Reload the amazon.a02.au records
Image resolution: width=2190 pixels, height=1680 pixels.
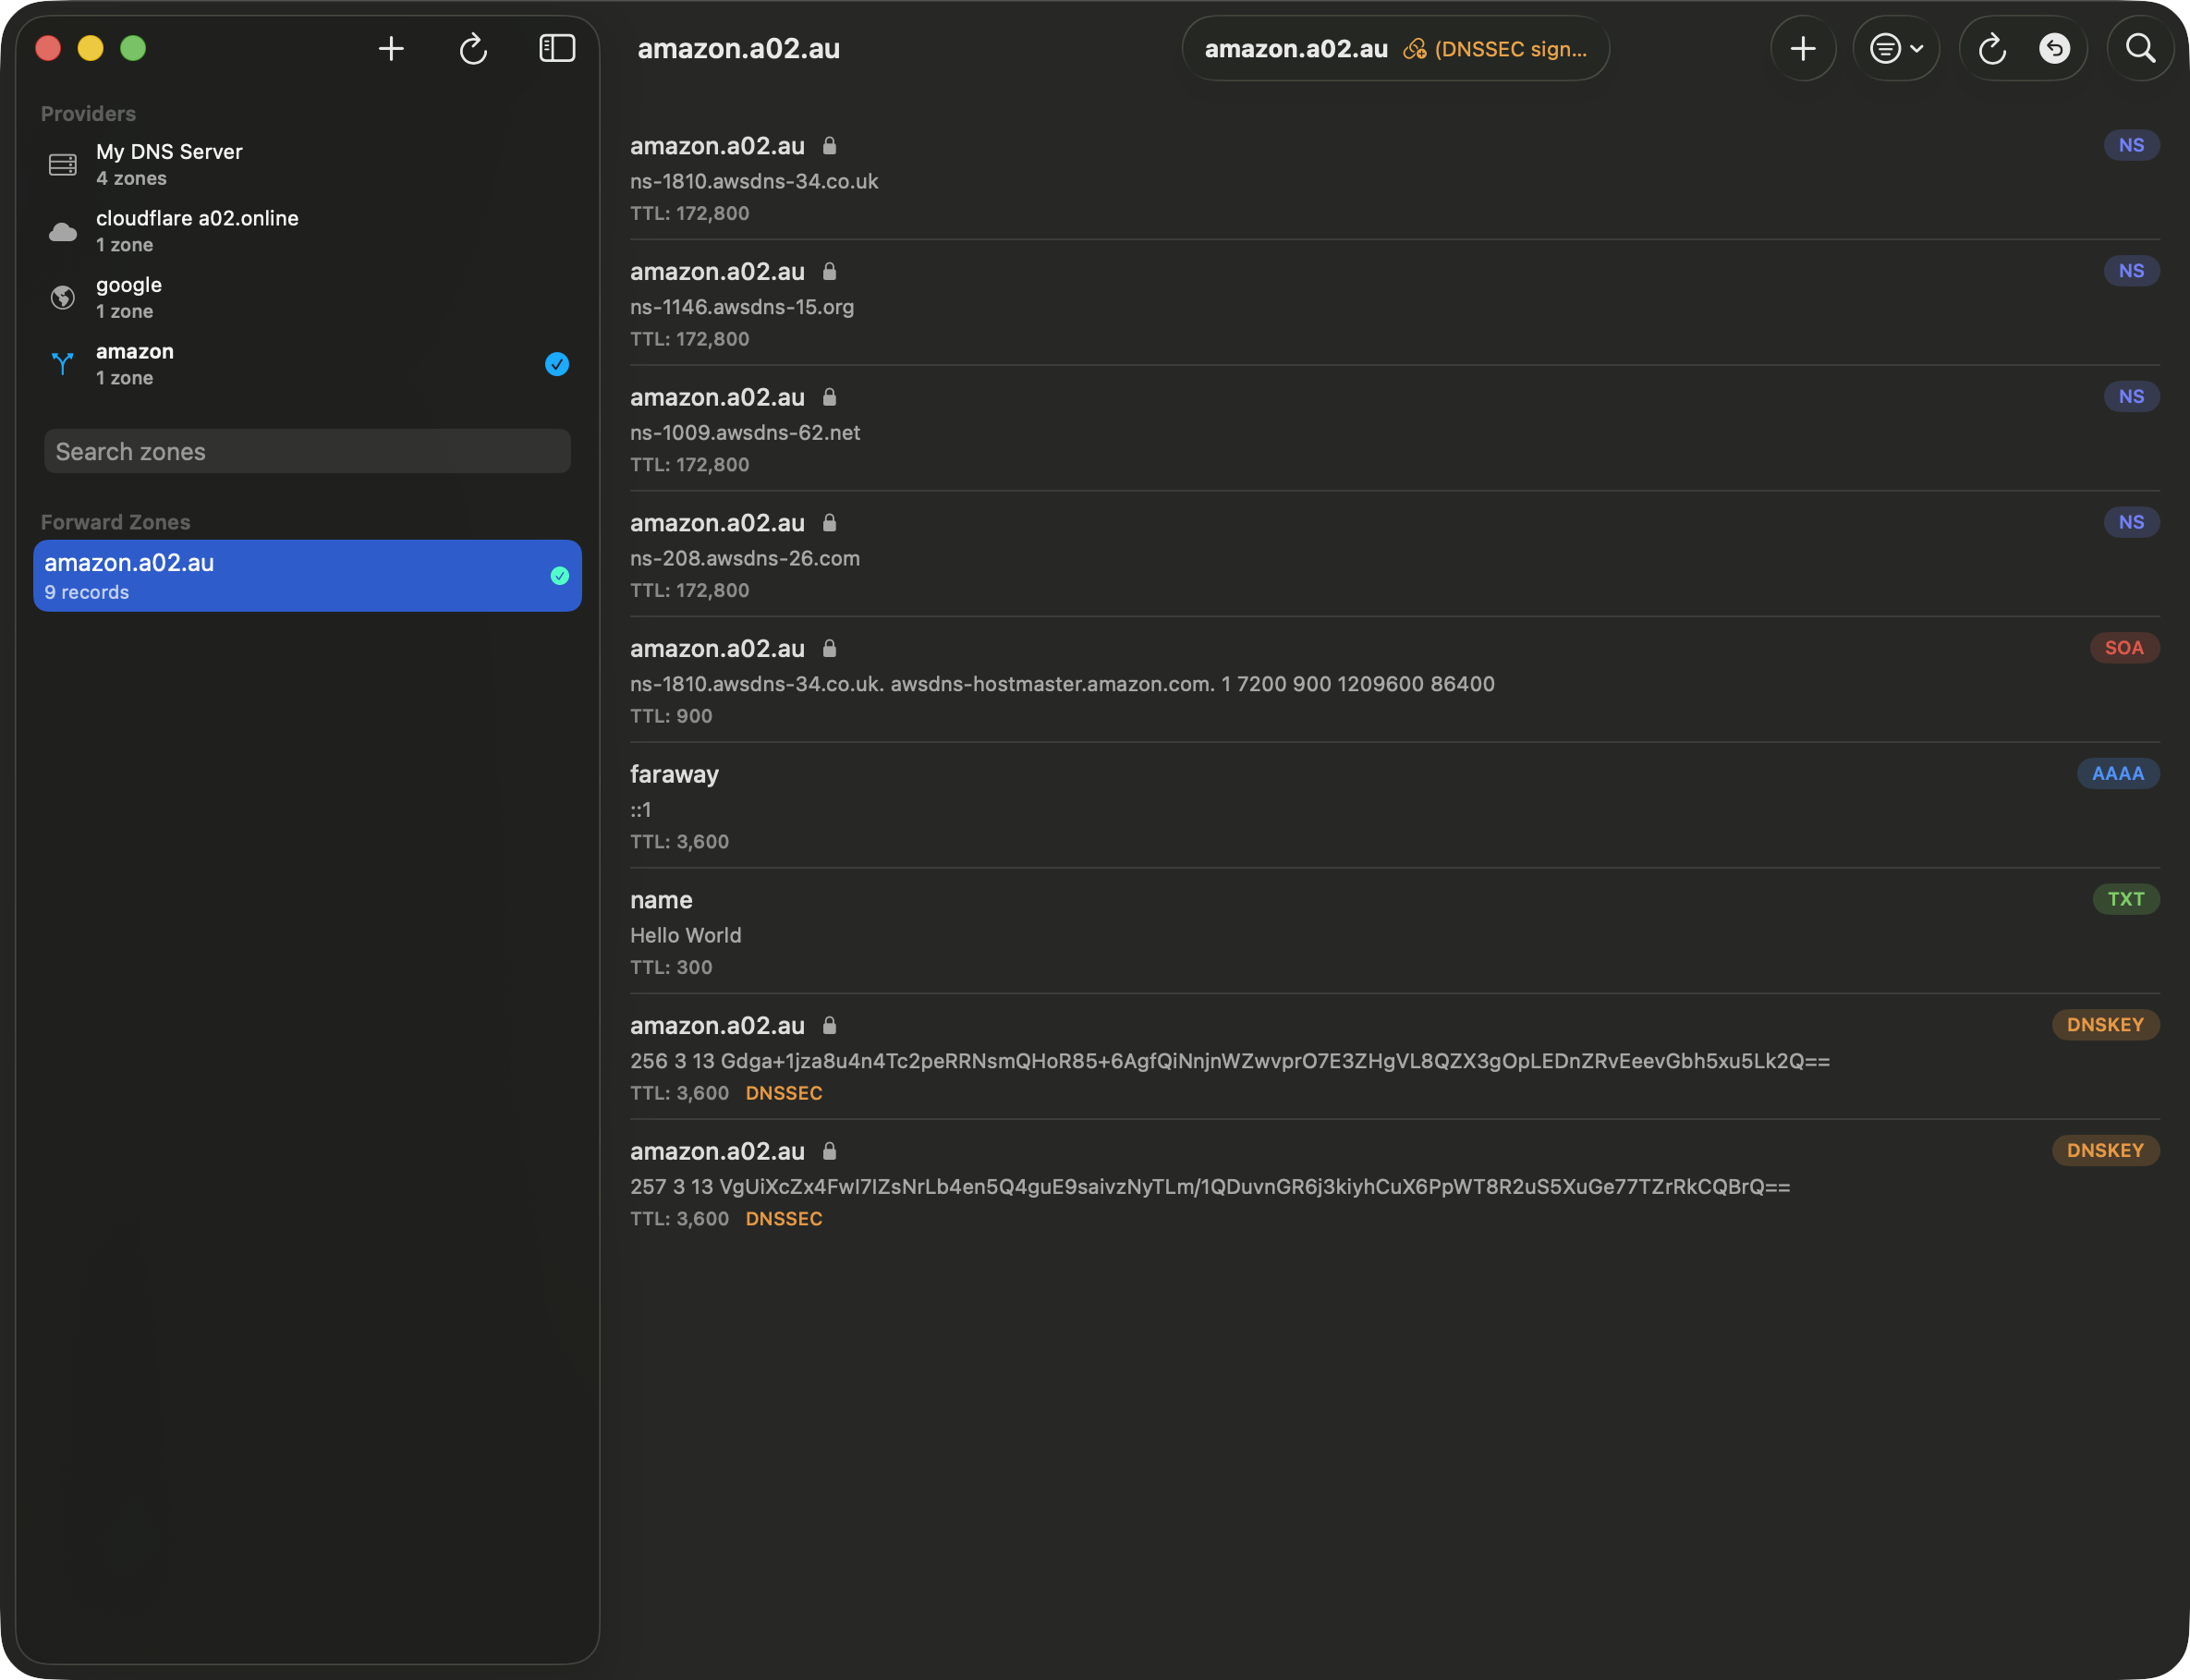pyautogui.click(x=1990, y=48)
